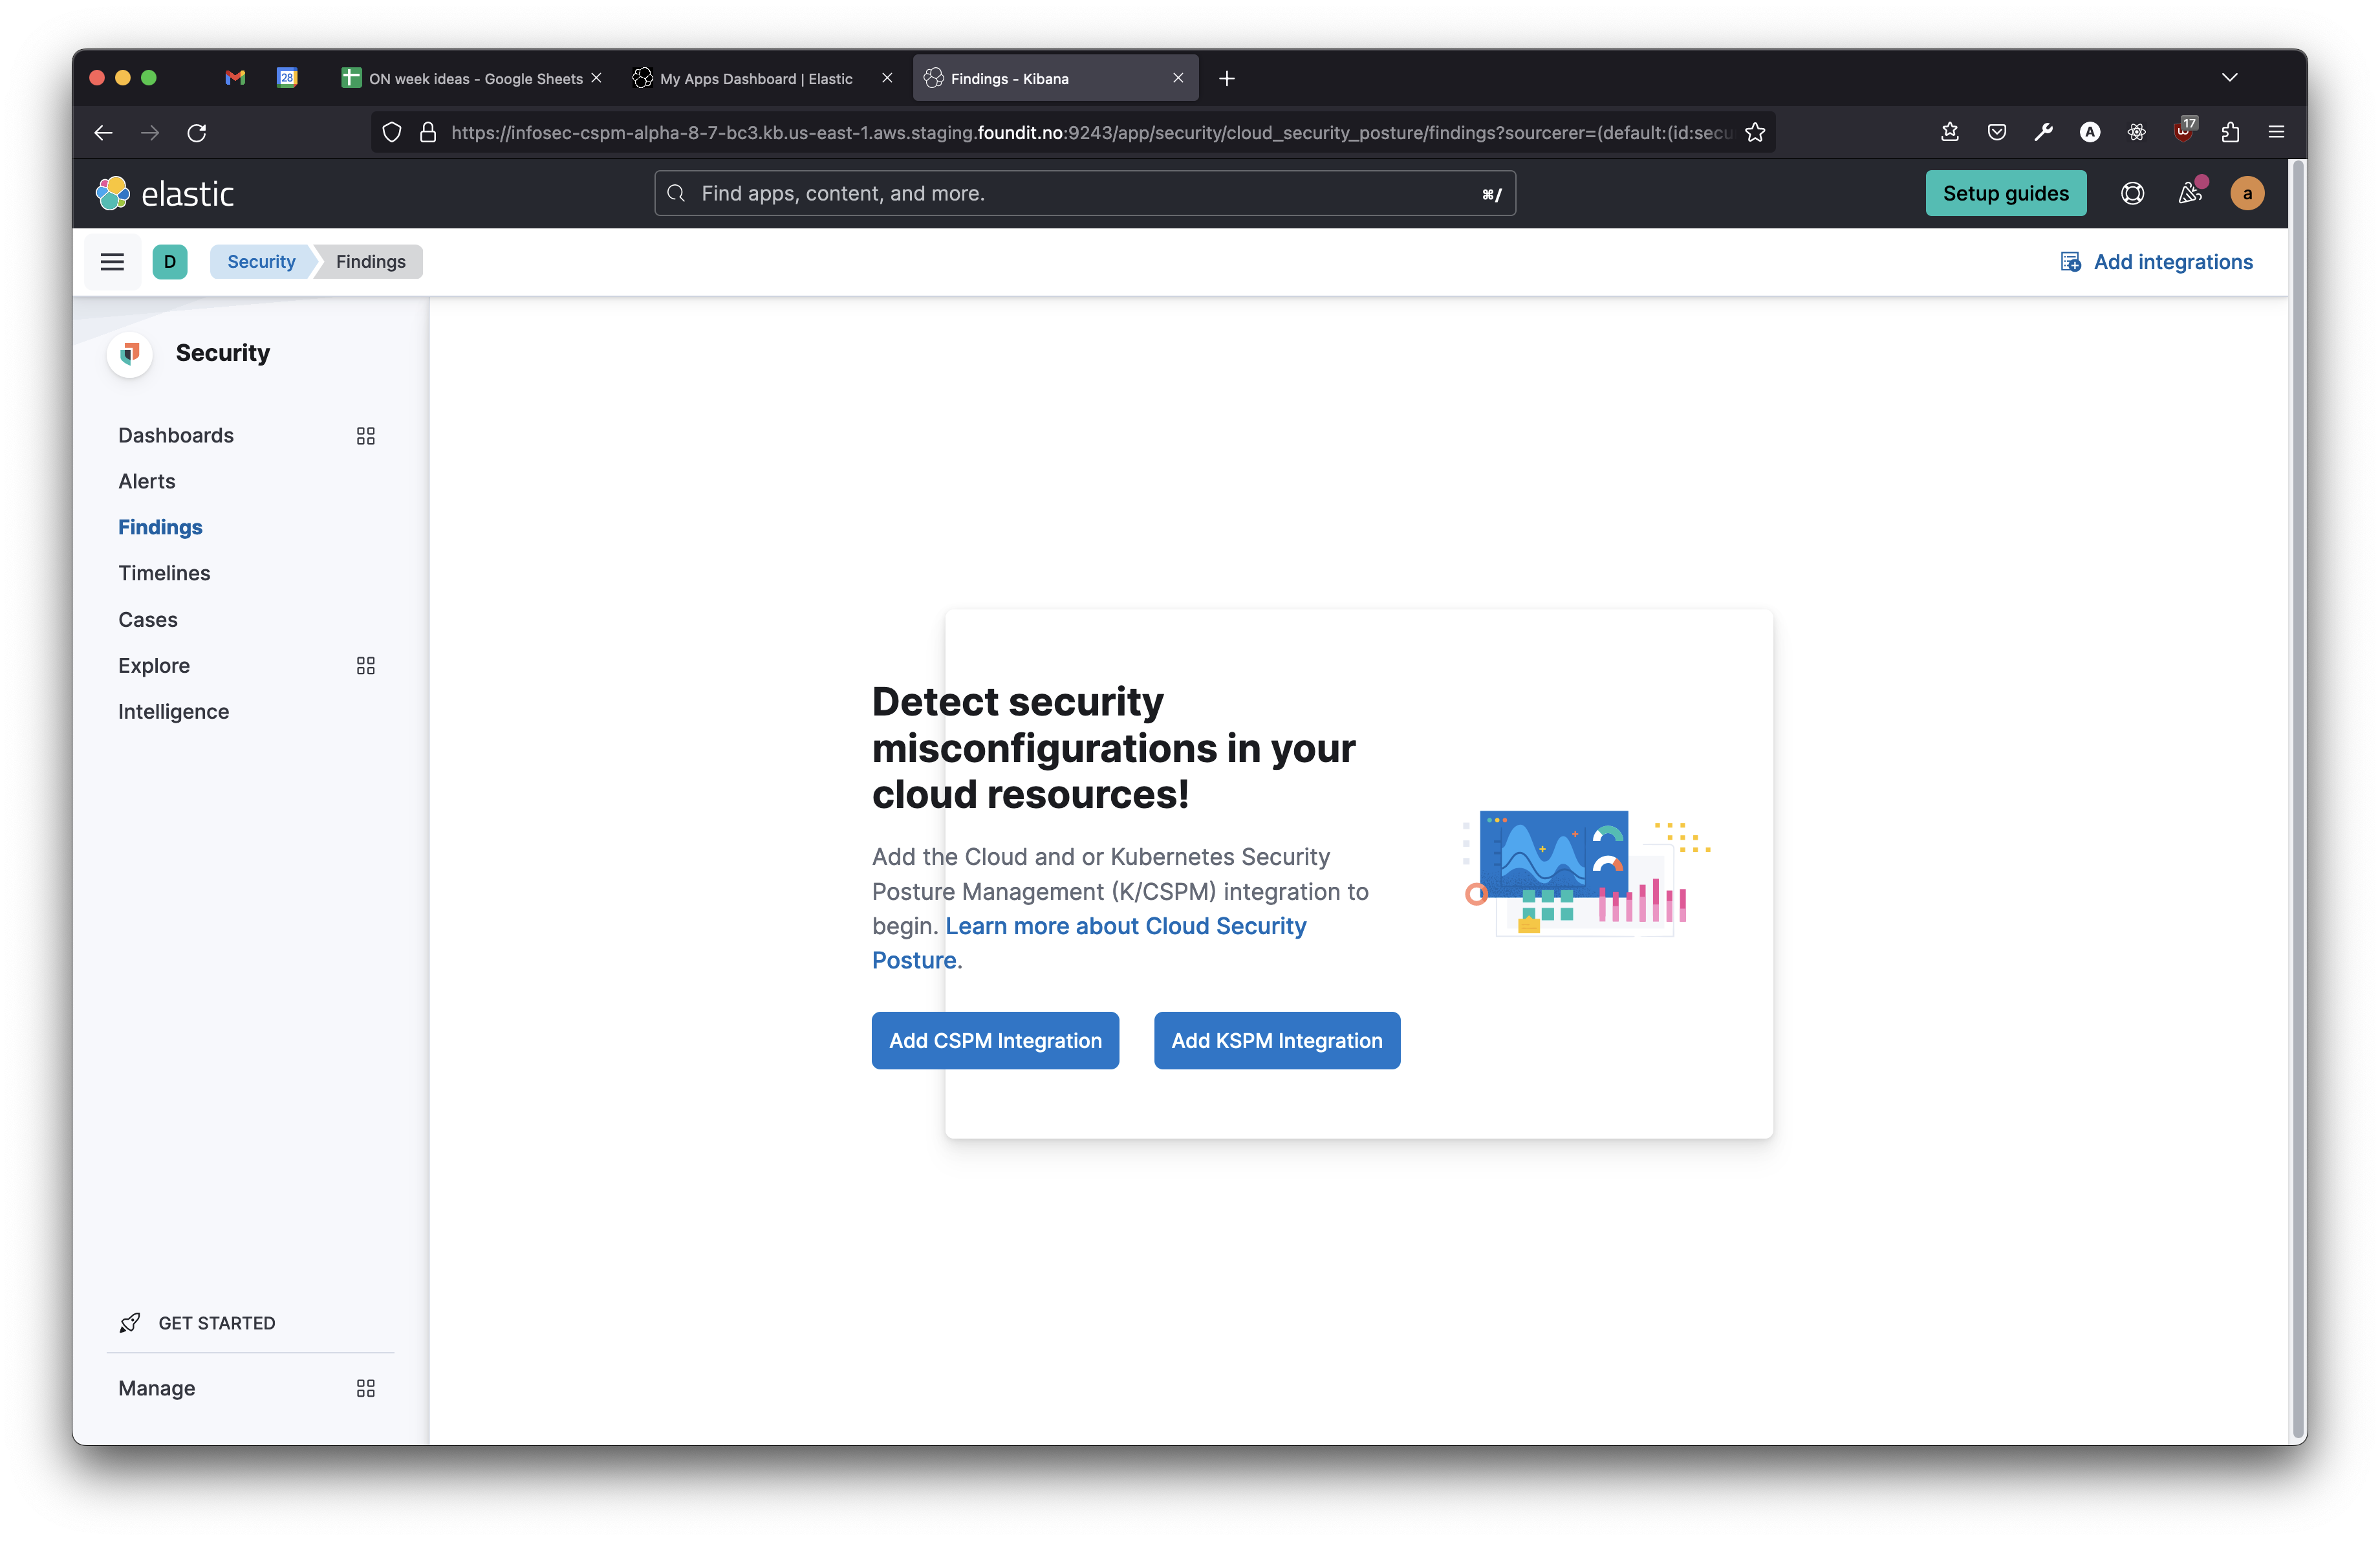
Task: Click the Get Started rocket icon
Action: [129, 1322]
